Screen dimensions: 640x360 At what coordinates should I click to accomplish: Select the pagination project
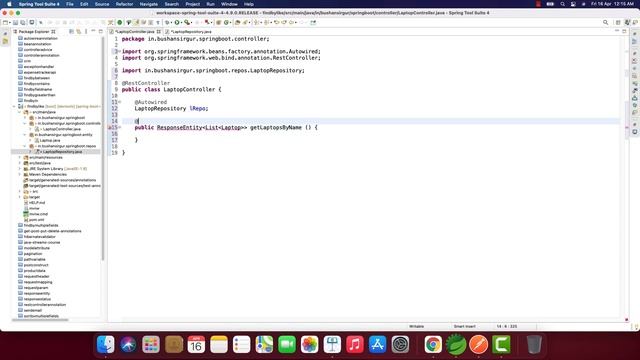[33, 254]
